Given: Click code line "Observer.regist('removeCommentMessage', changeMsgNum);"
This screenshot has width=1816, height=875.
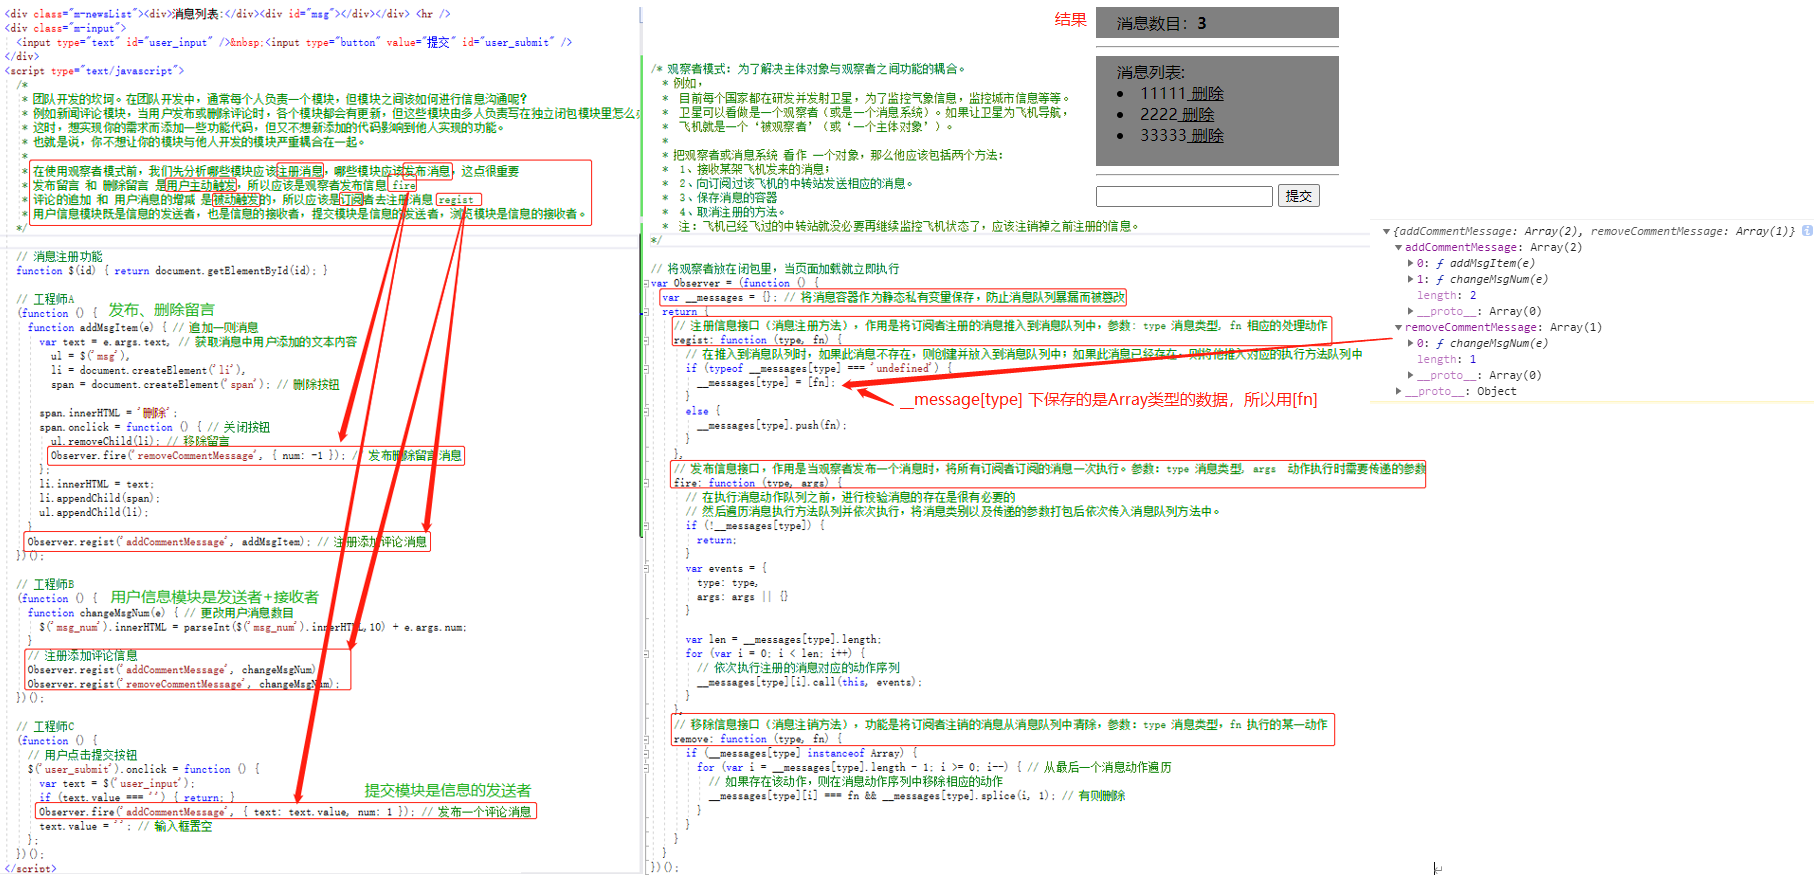Looking at the screenshot, I should (183, 685).
